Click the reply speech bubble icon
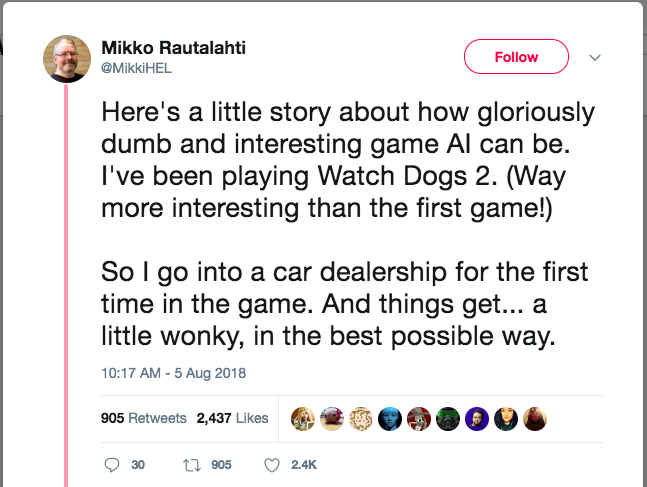647x487 pixels. coord(111,465)
